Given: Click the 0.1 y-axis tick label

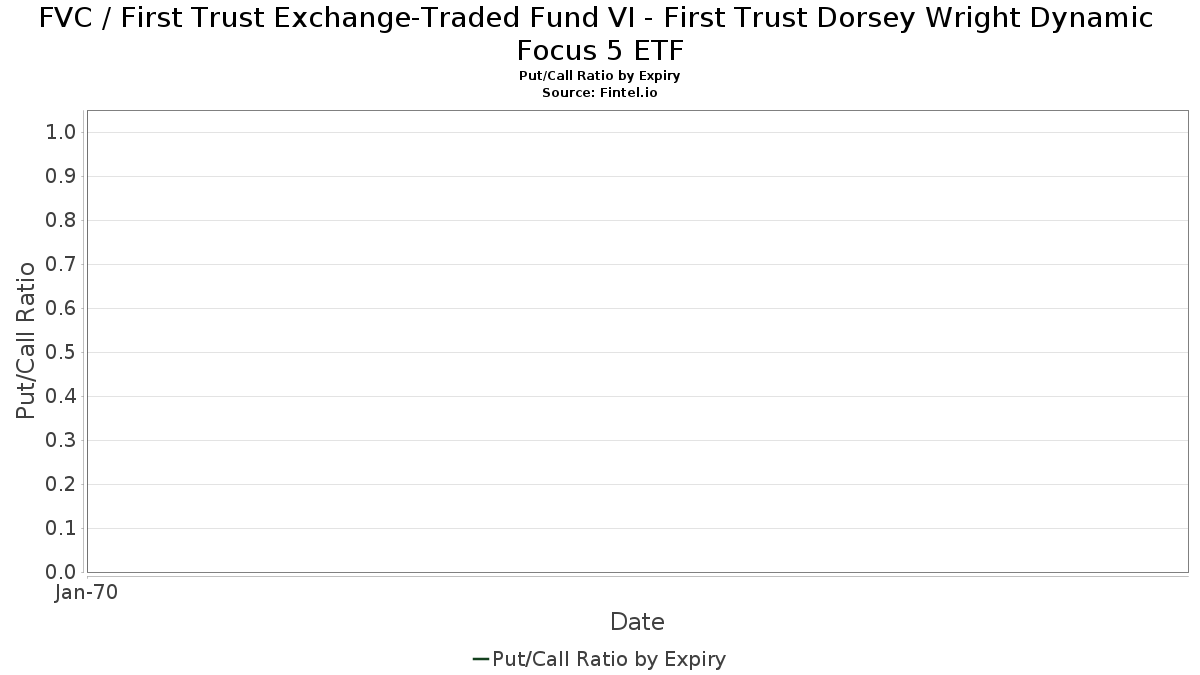Looking at the screenshot, I should pos(61,528).
